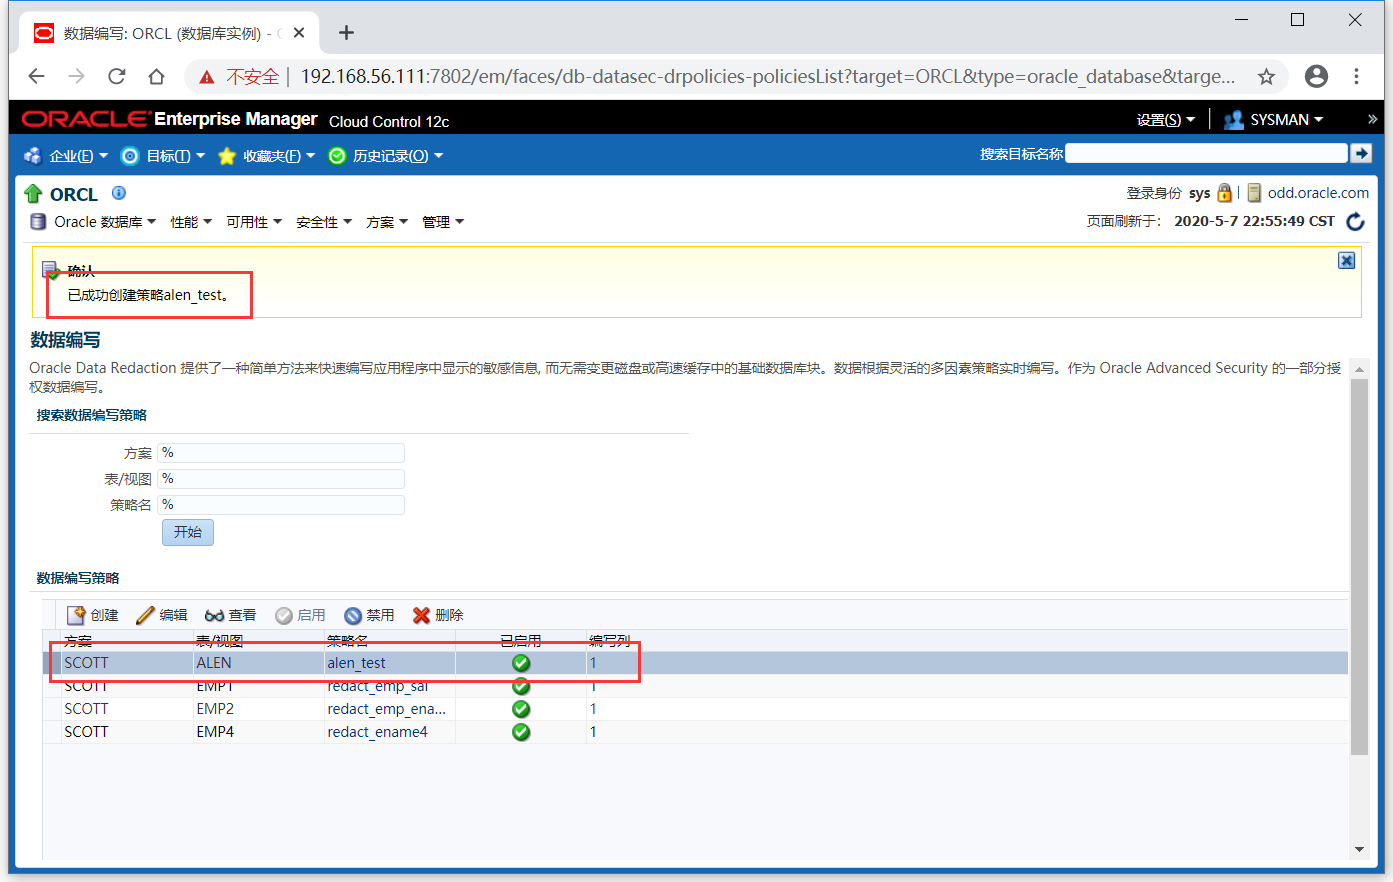This screenshot has height=882, width=1393.
Task: Click scrollbar up arrow of page panel
Action: 1359,368
